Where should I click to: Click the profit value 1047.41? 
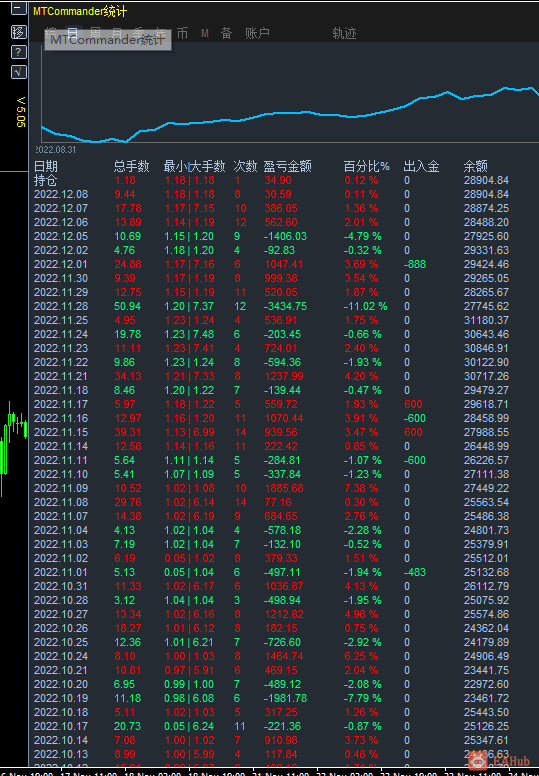[284, 264]
